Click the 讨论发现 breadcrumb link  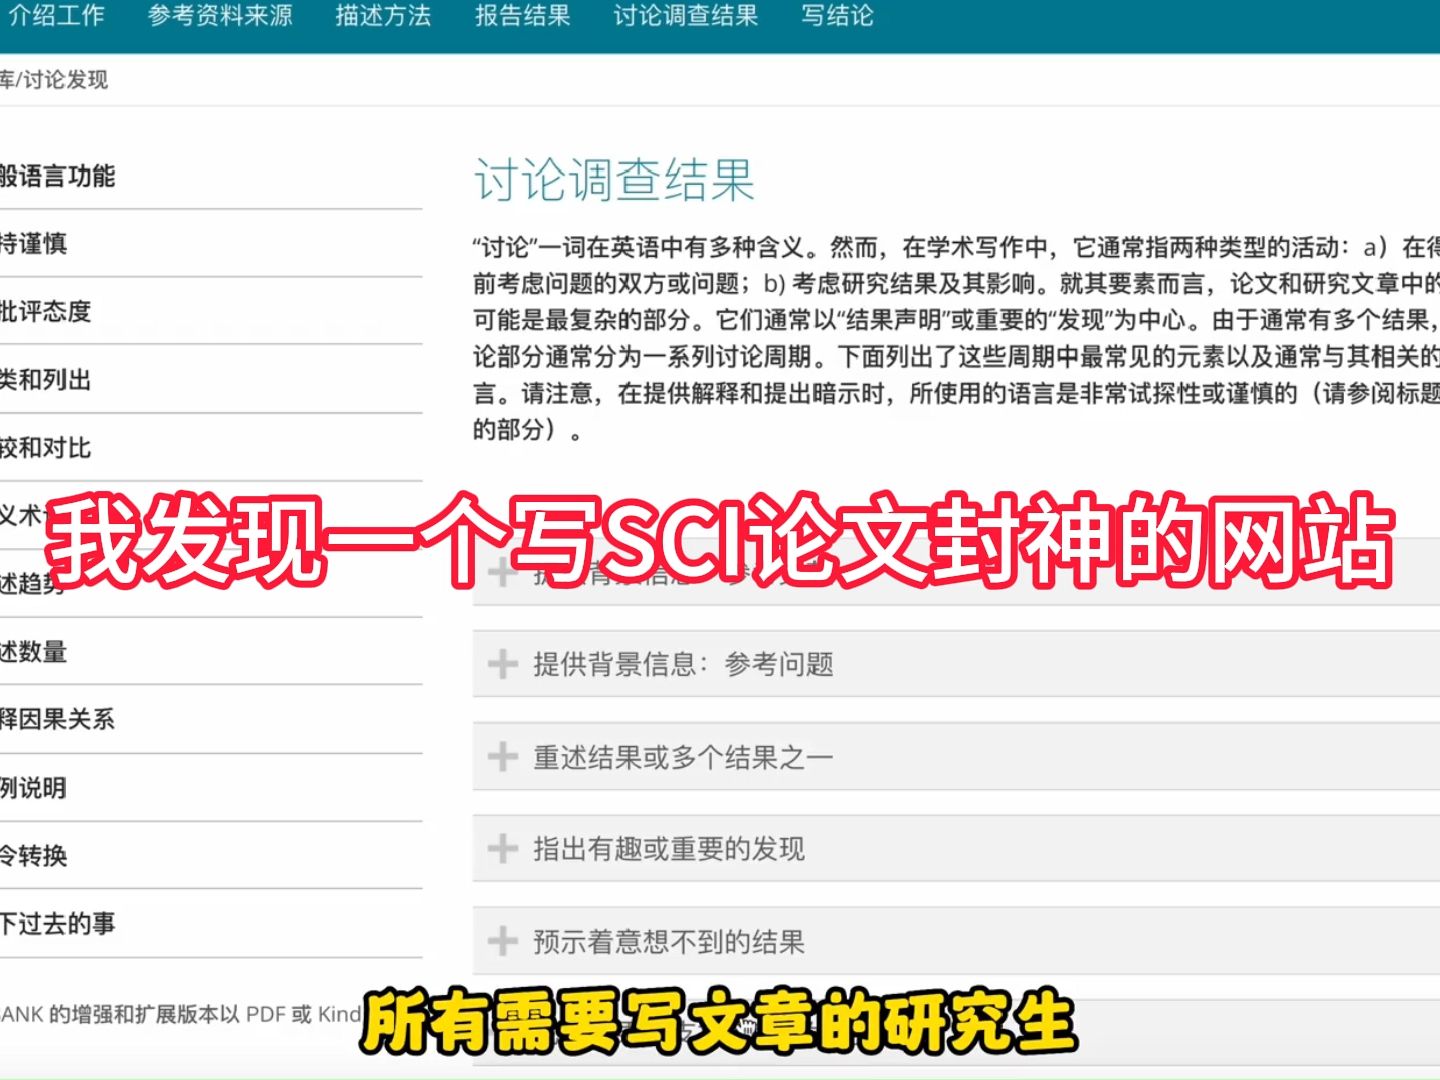[66, 80]
